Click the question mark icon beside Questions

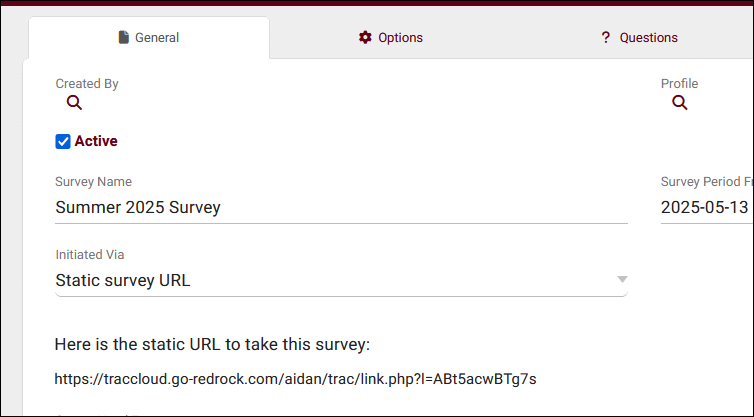tap(605, 38)
